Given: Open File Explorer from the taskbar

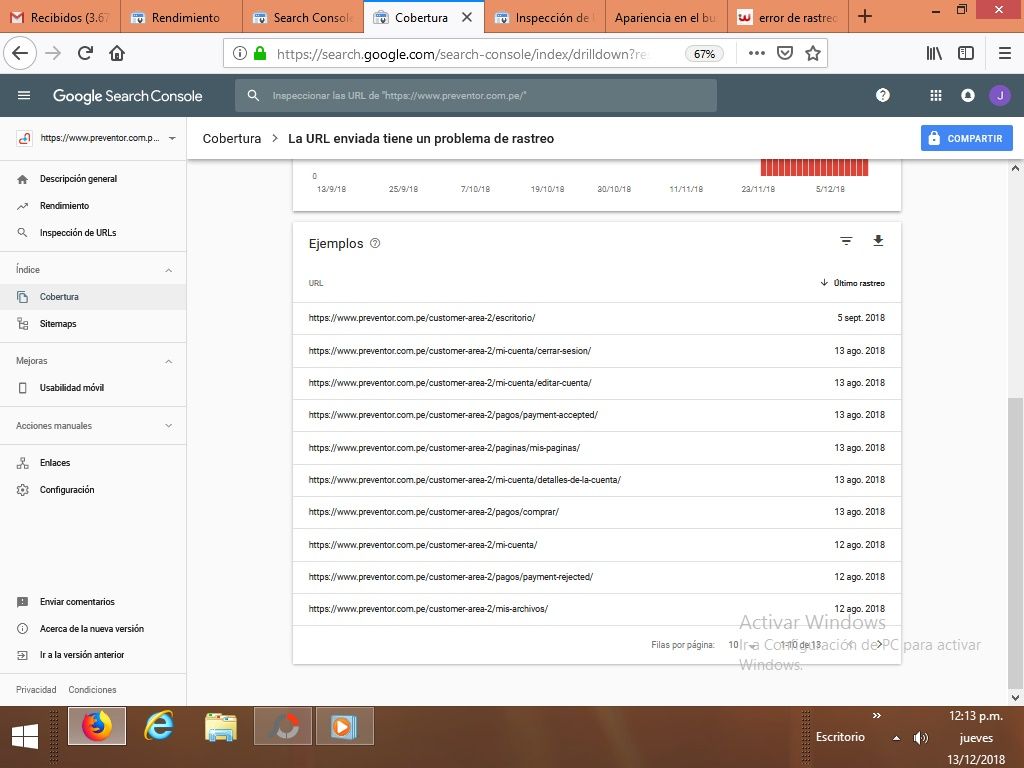Looking at the screenshot, I should point(221,726).
